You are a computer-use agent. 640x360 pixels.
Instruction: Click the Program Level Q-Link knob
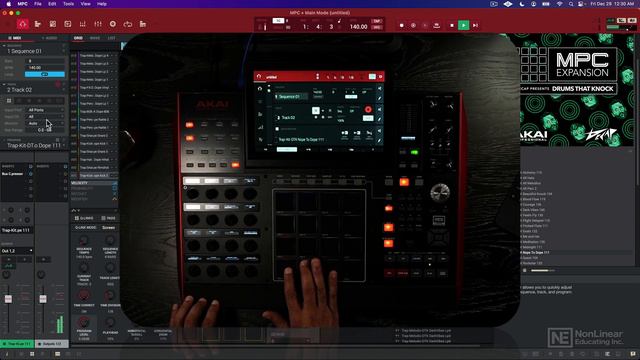(84, 322)
